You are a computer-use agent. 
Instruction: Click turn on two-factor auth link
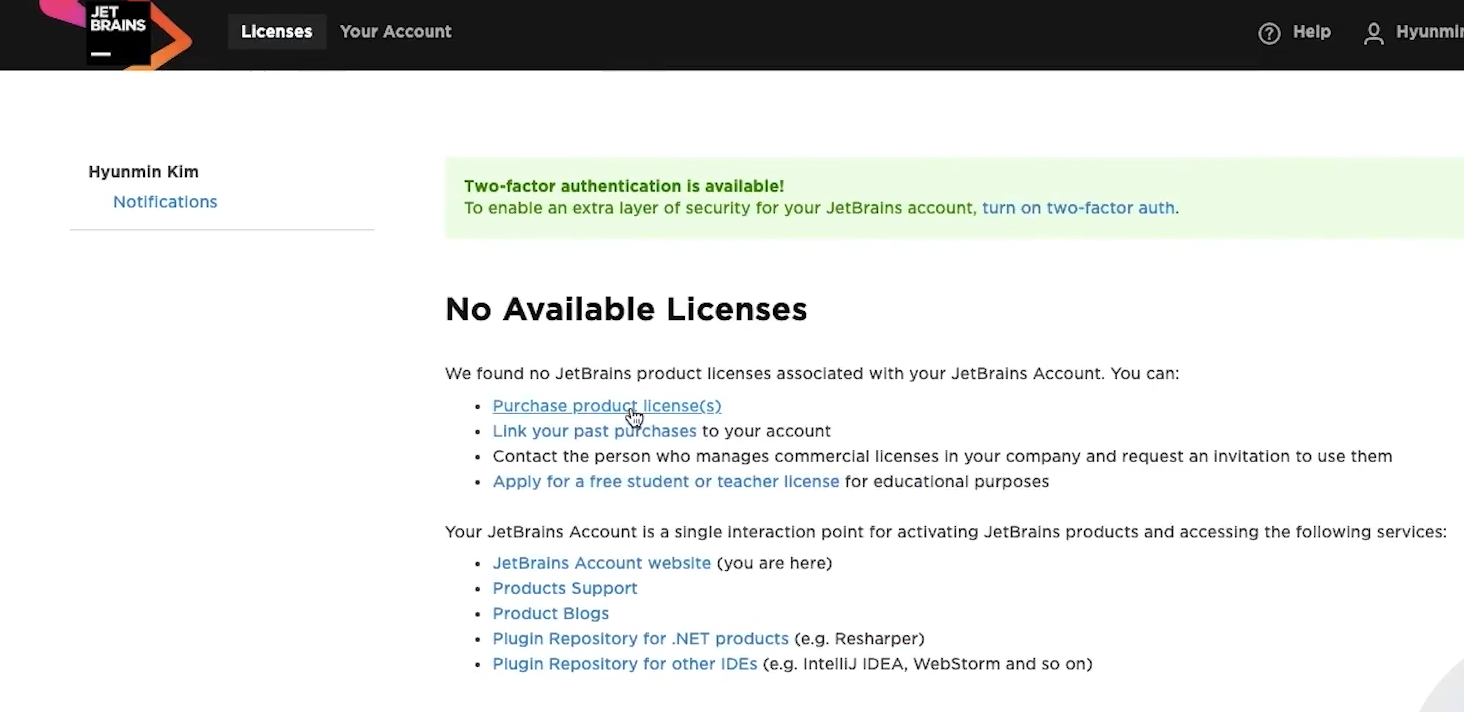pyautogui.click(x=1078, y=208)
